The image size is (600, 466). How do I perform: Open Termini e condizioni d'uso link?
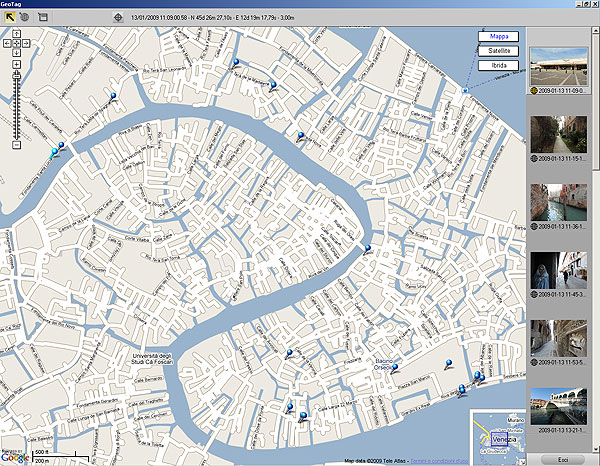(x=439, y=461)
